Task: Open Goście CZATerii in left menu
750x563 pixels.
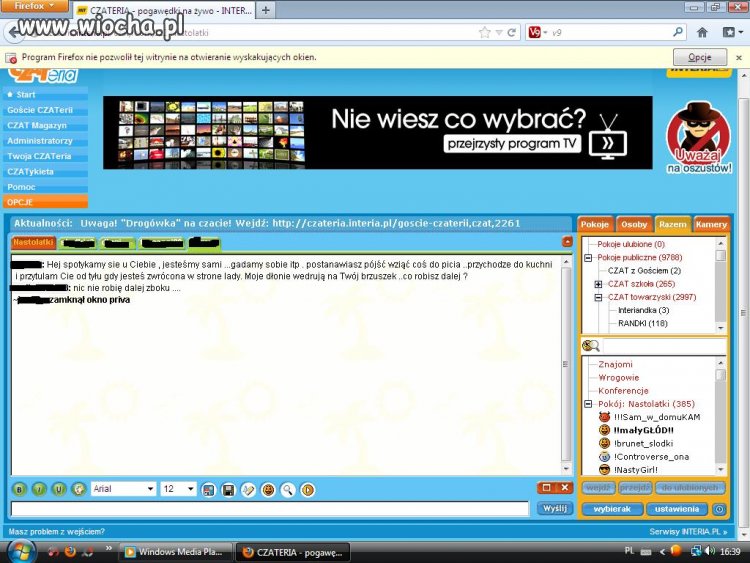Action: point(45,110)
